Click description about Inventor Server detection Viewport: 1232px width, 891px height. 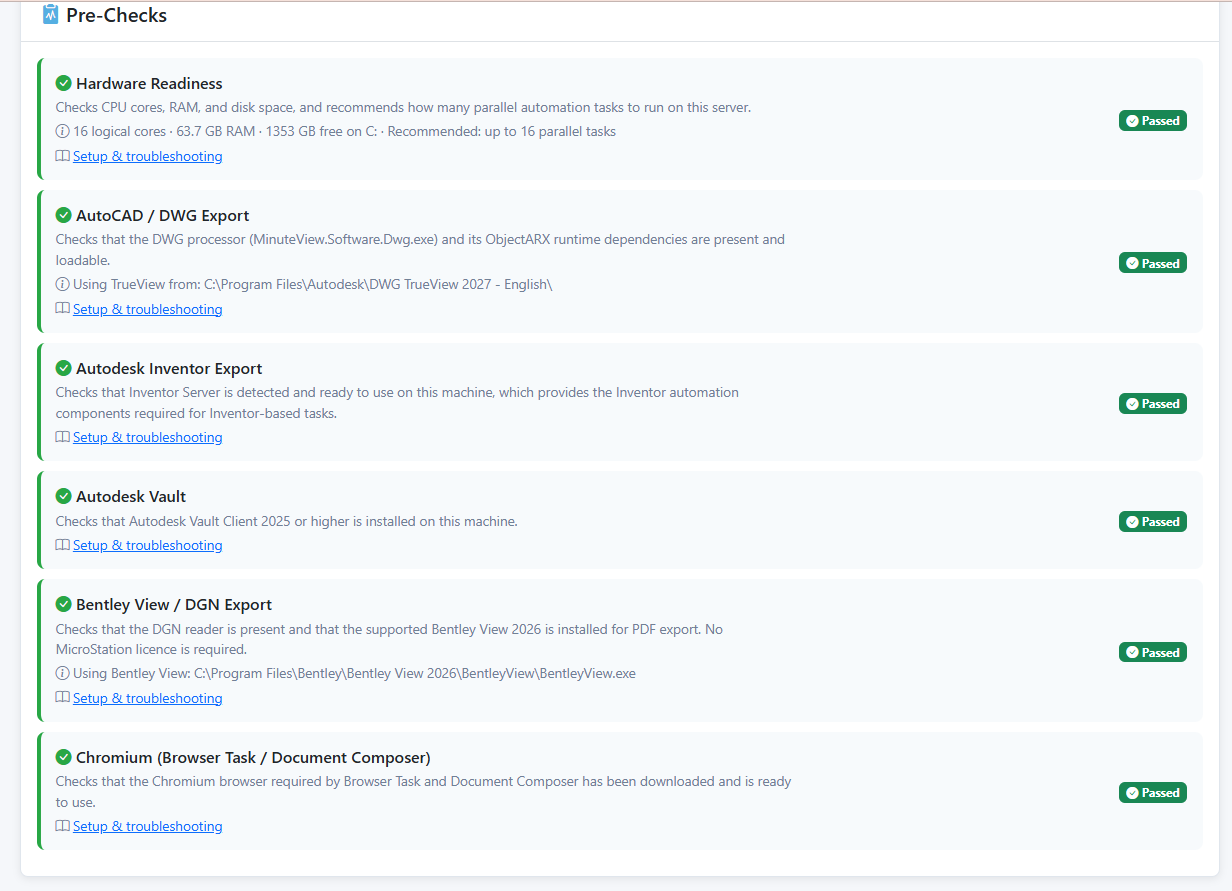[397, 403]
